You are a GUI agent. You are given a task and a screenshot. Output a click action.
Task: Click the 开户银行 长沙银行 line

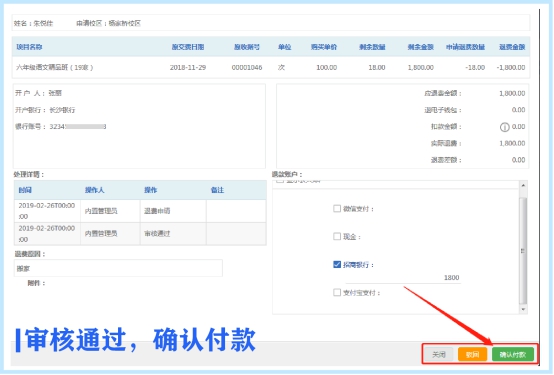coord(45,110)
